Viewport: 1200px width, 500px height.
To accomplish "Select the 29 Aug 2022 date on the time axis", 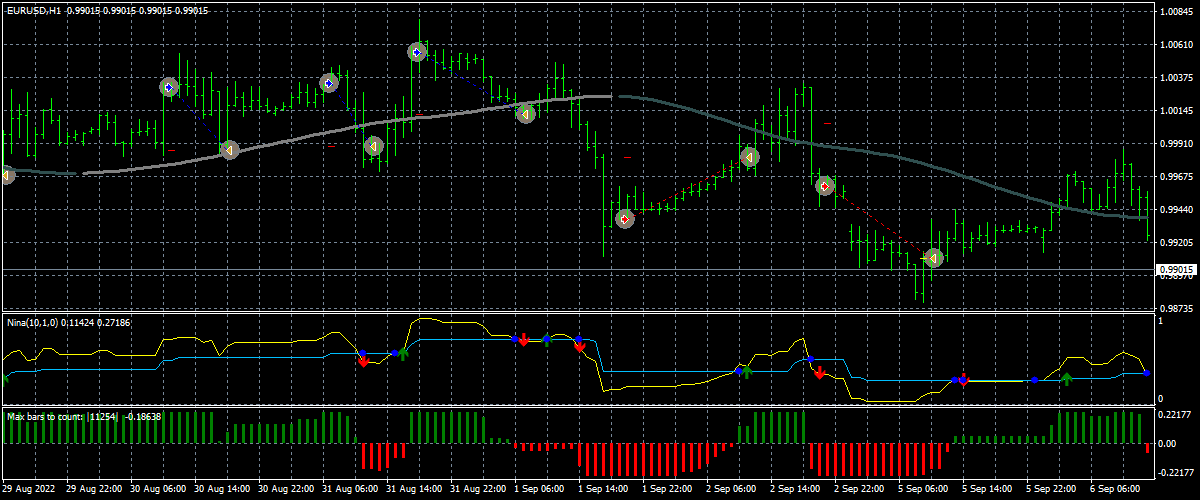I will 28,490.
